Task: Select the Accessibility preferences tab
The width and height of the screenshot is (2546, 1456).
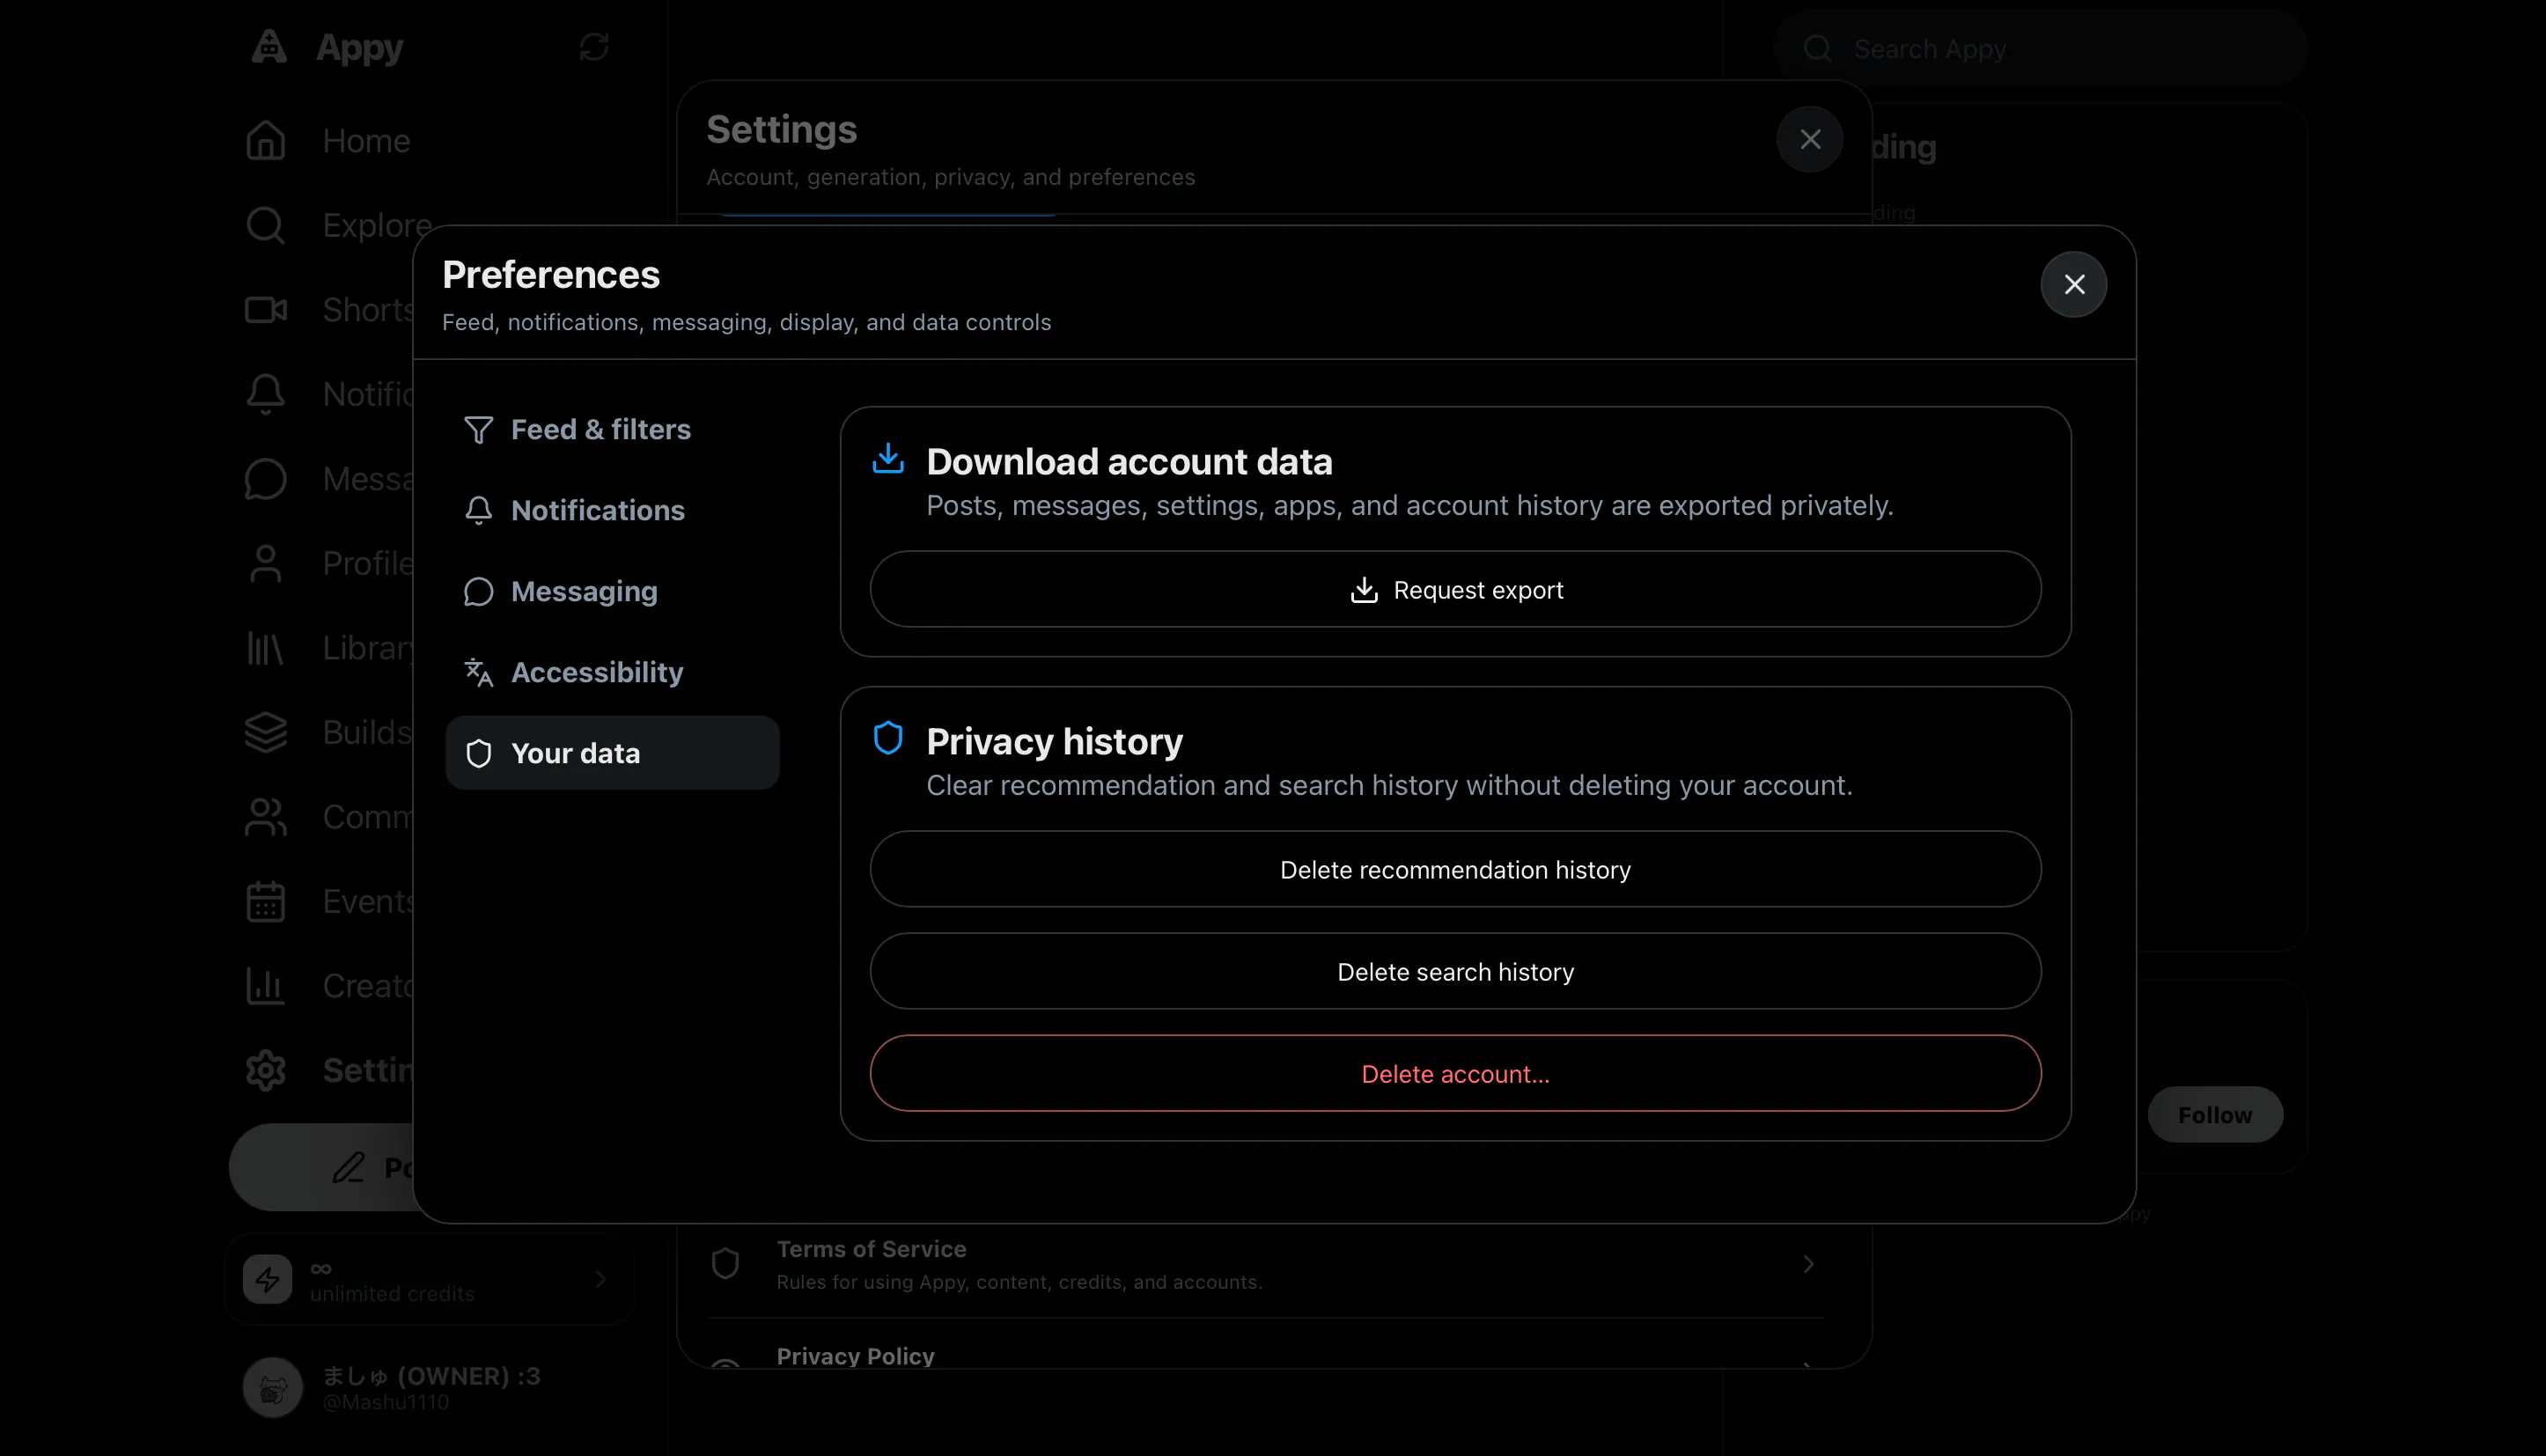Action: point(612,672)
